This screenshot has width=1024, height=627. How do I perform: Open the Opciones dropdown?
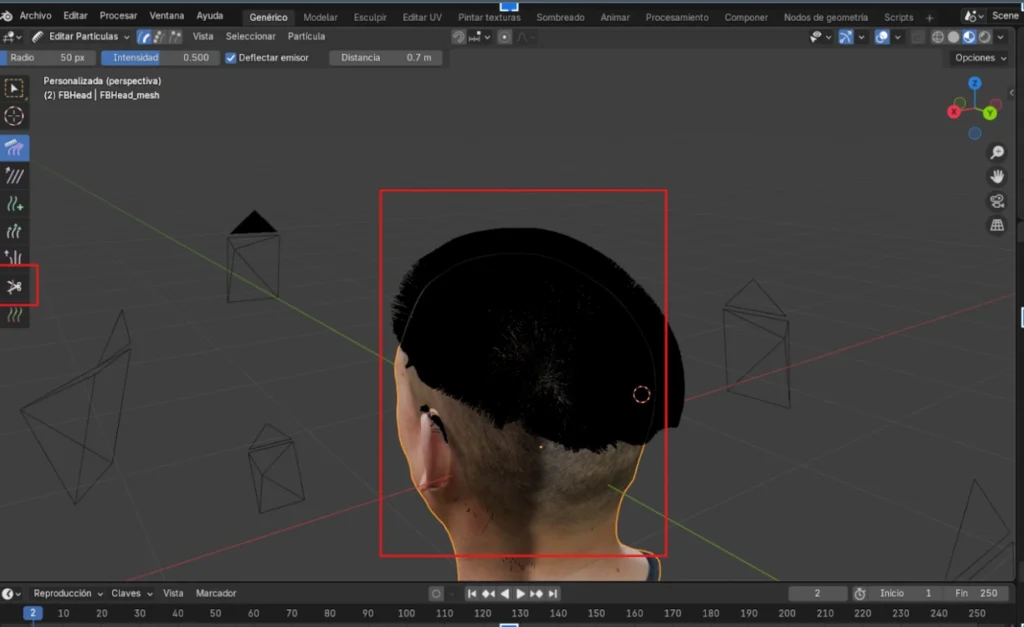point(978,58)
